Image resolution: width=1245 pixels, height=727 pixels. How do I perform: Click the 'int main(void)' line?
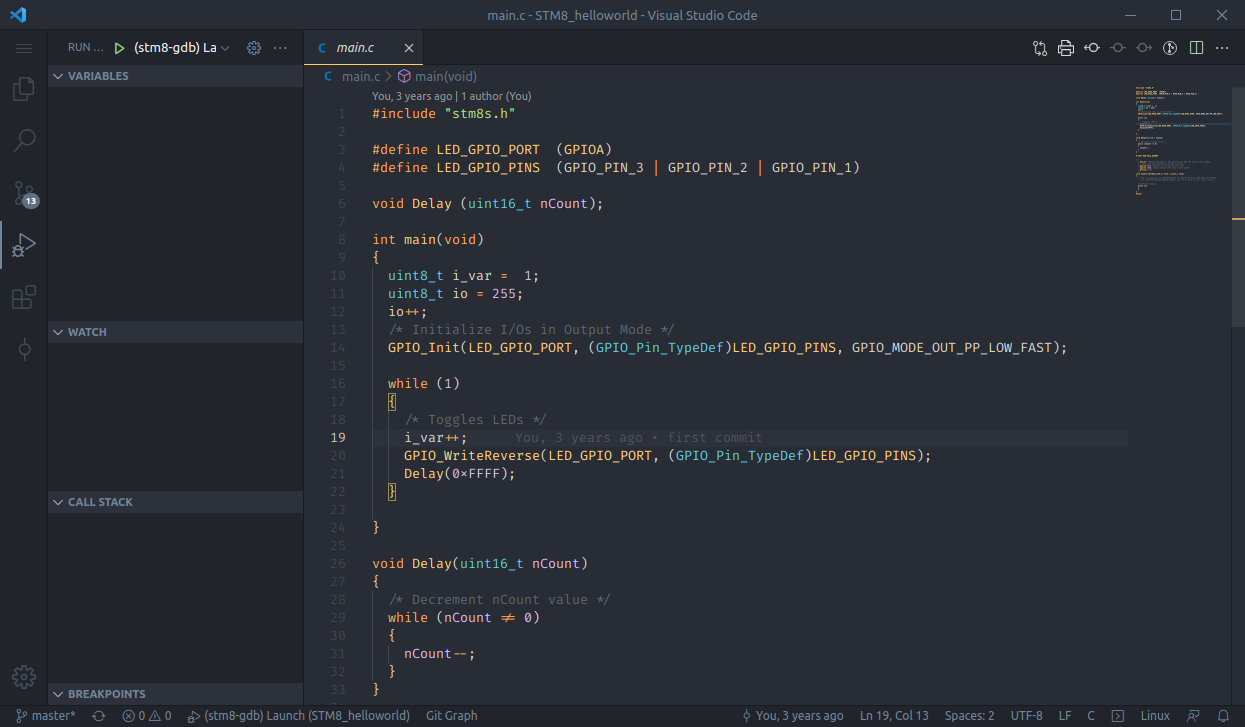coord(428,240)
